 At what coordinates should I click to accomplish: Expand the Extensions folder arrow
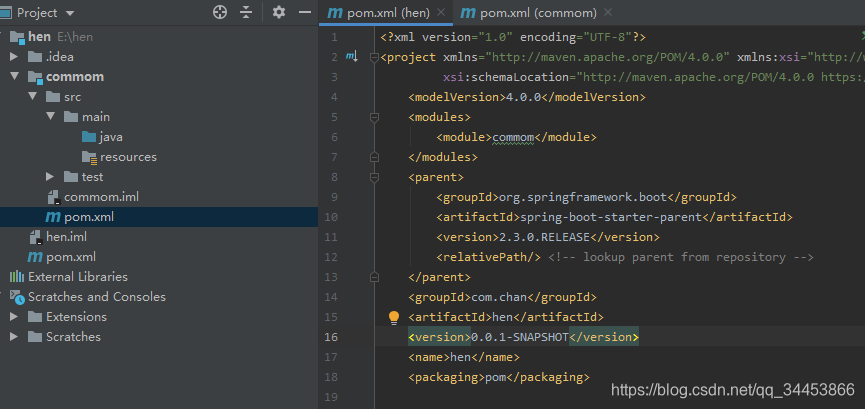click(14, 317)
